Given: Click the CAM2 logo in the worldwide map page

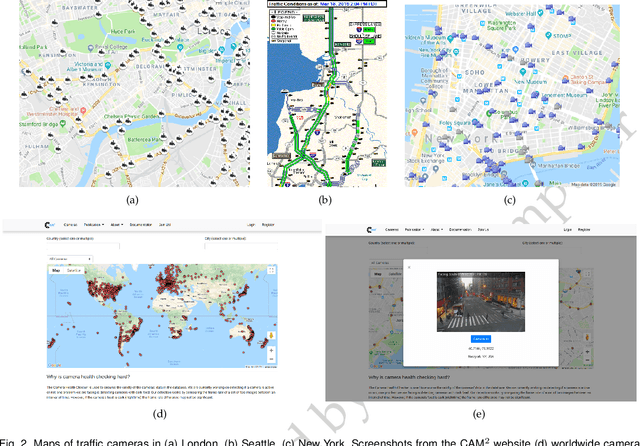Looking at the screenshot, I should [x=50, y=225].
